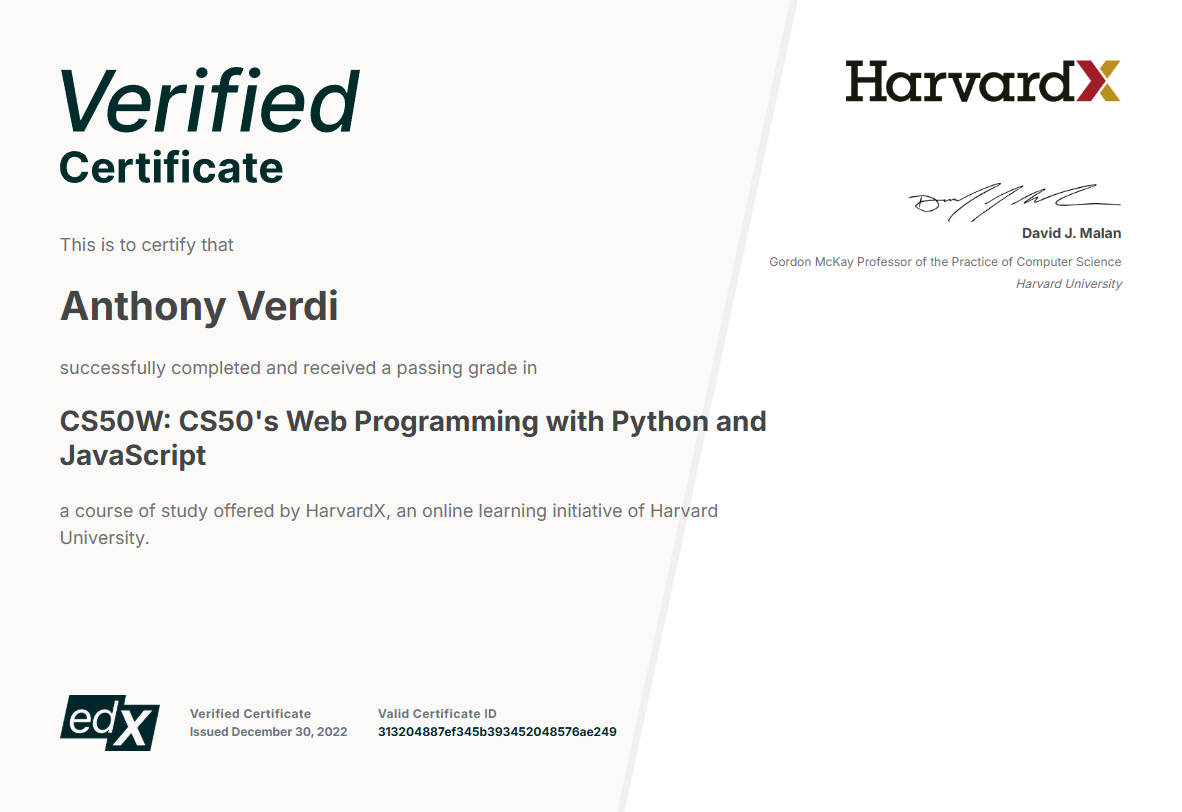The width and height of the screenshot is (1182, 812).
Task: Click the red X in the HarvardX logo
Action: pos(1098,81)
